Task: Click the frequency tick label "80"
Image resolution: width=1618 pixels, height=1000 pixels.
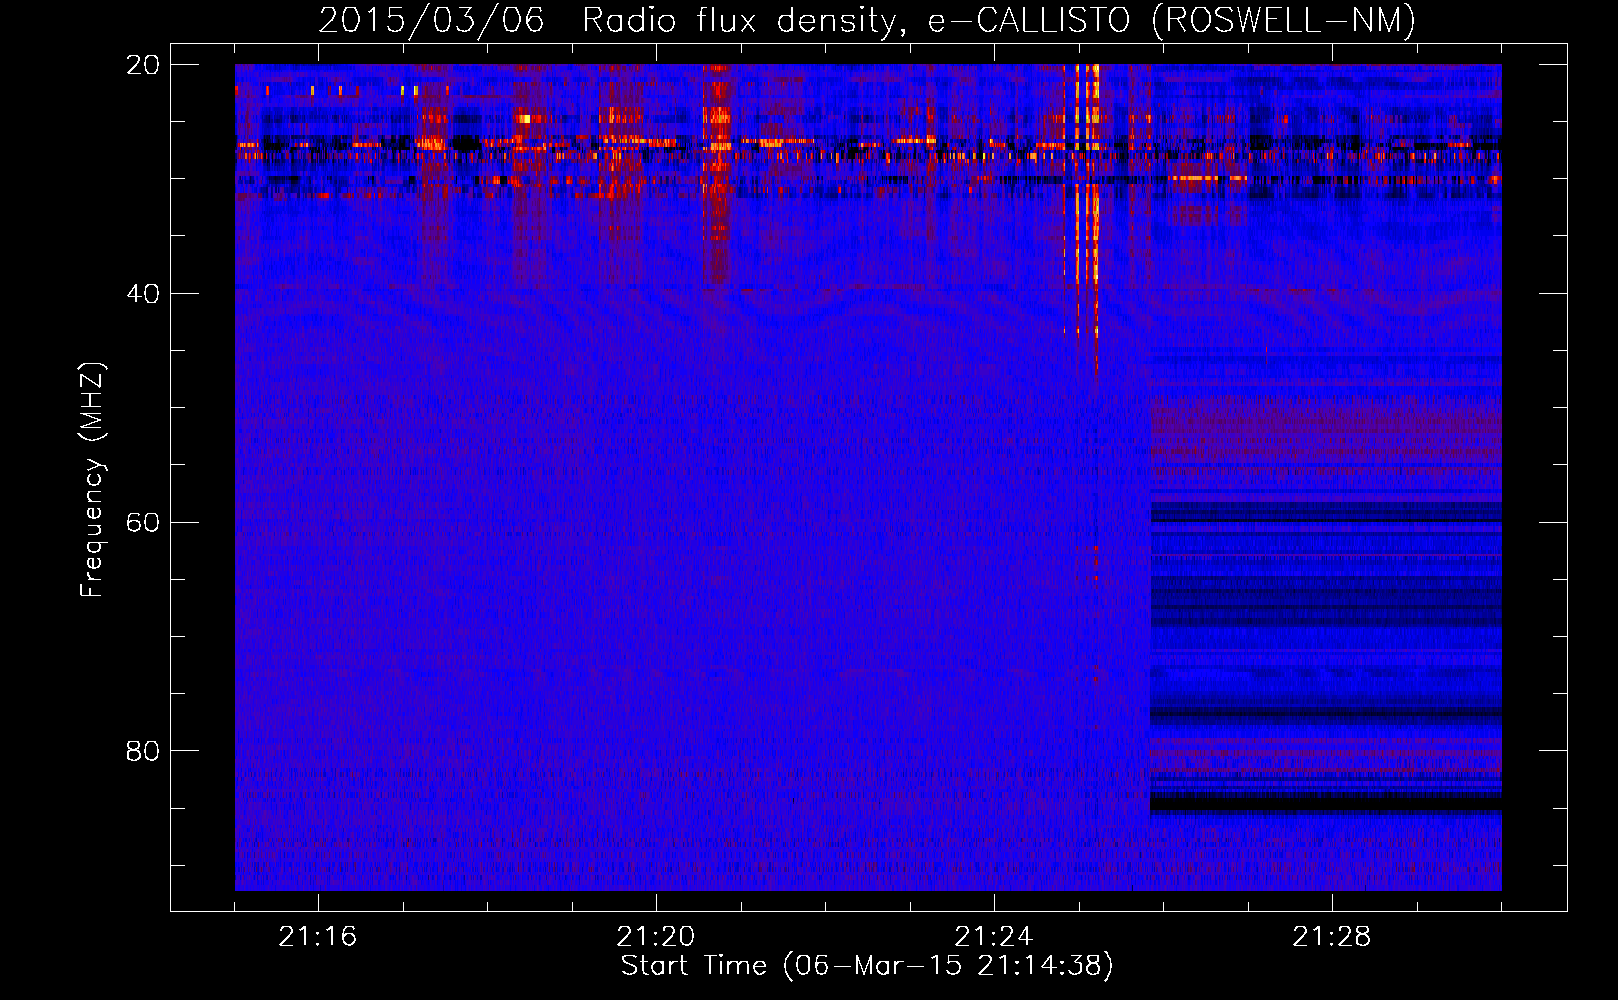Action: [143, 751]
